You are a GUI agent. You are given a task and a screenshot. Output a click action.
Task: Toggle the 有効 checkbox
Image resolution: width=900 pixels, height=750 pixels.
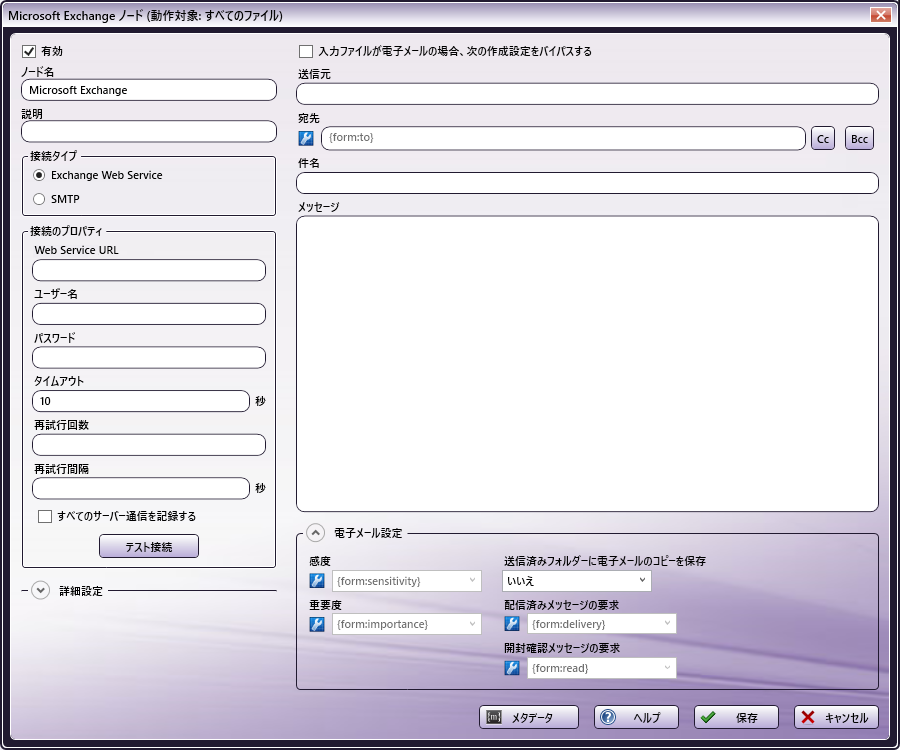click(x=29, y=52)
